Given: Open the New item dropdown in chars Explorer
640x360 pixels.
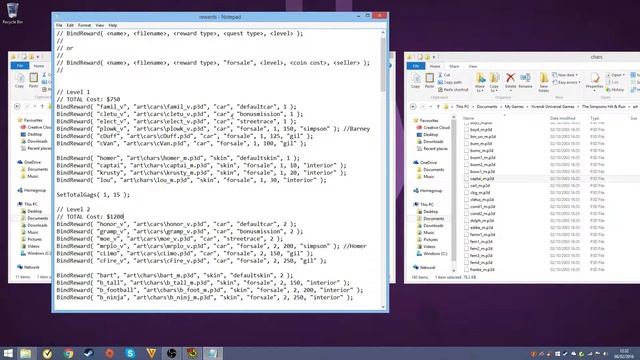Looking at the screenshot, I should [565, 75].
